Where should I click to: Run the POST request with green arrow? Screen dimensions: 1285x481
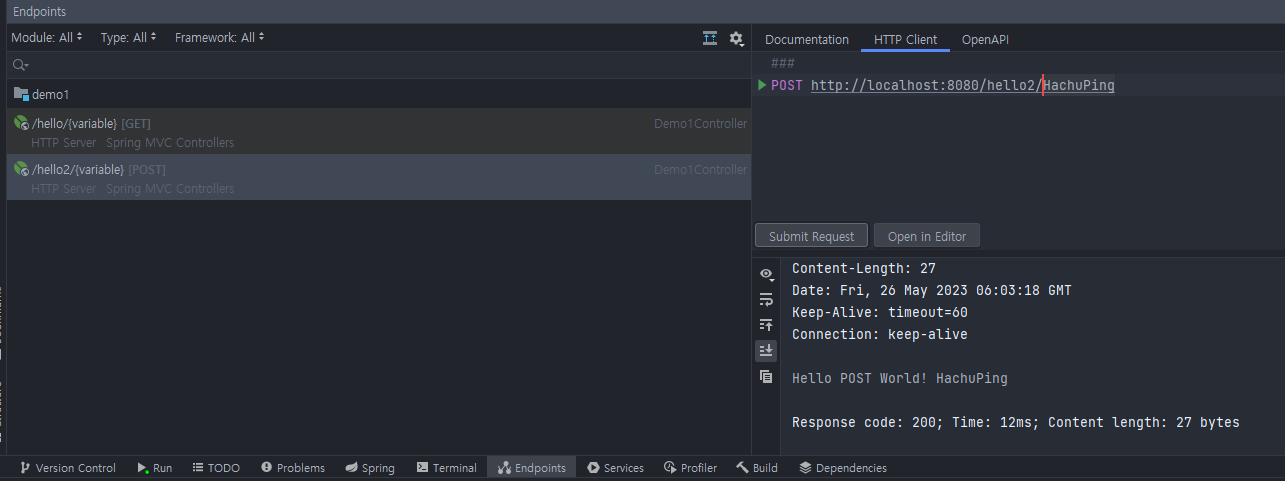point(762,85)
